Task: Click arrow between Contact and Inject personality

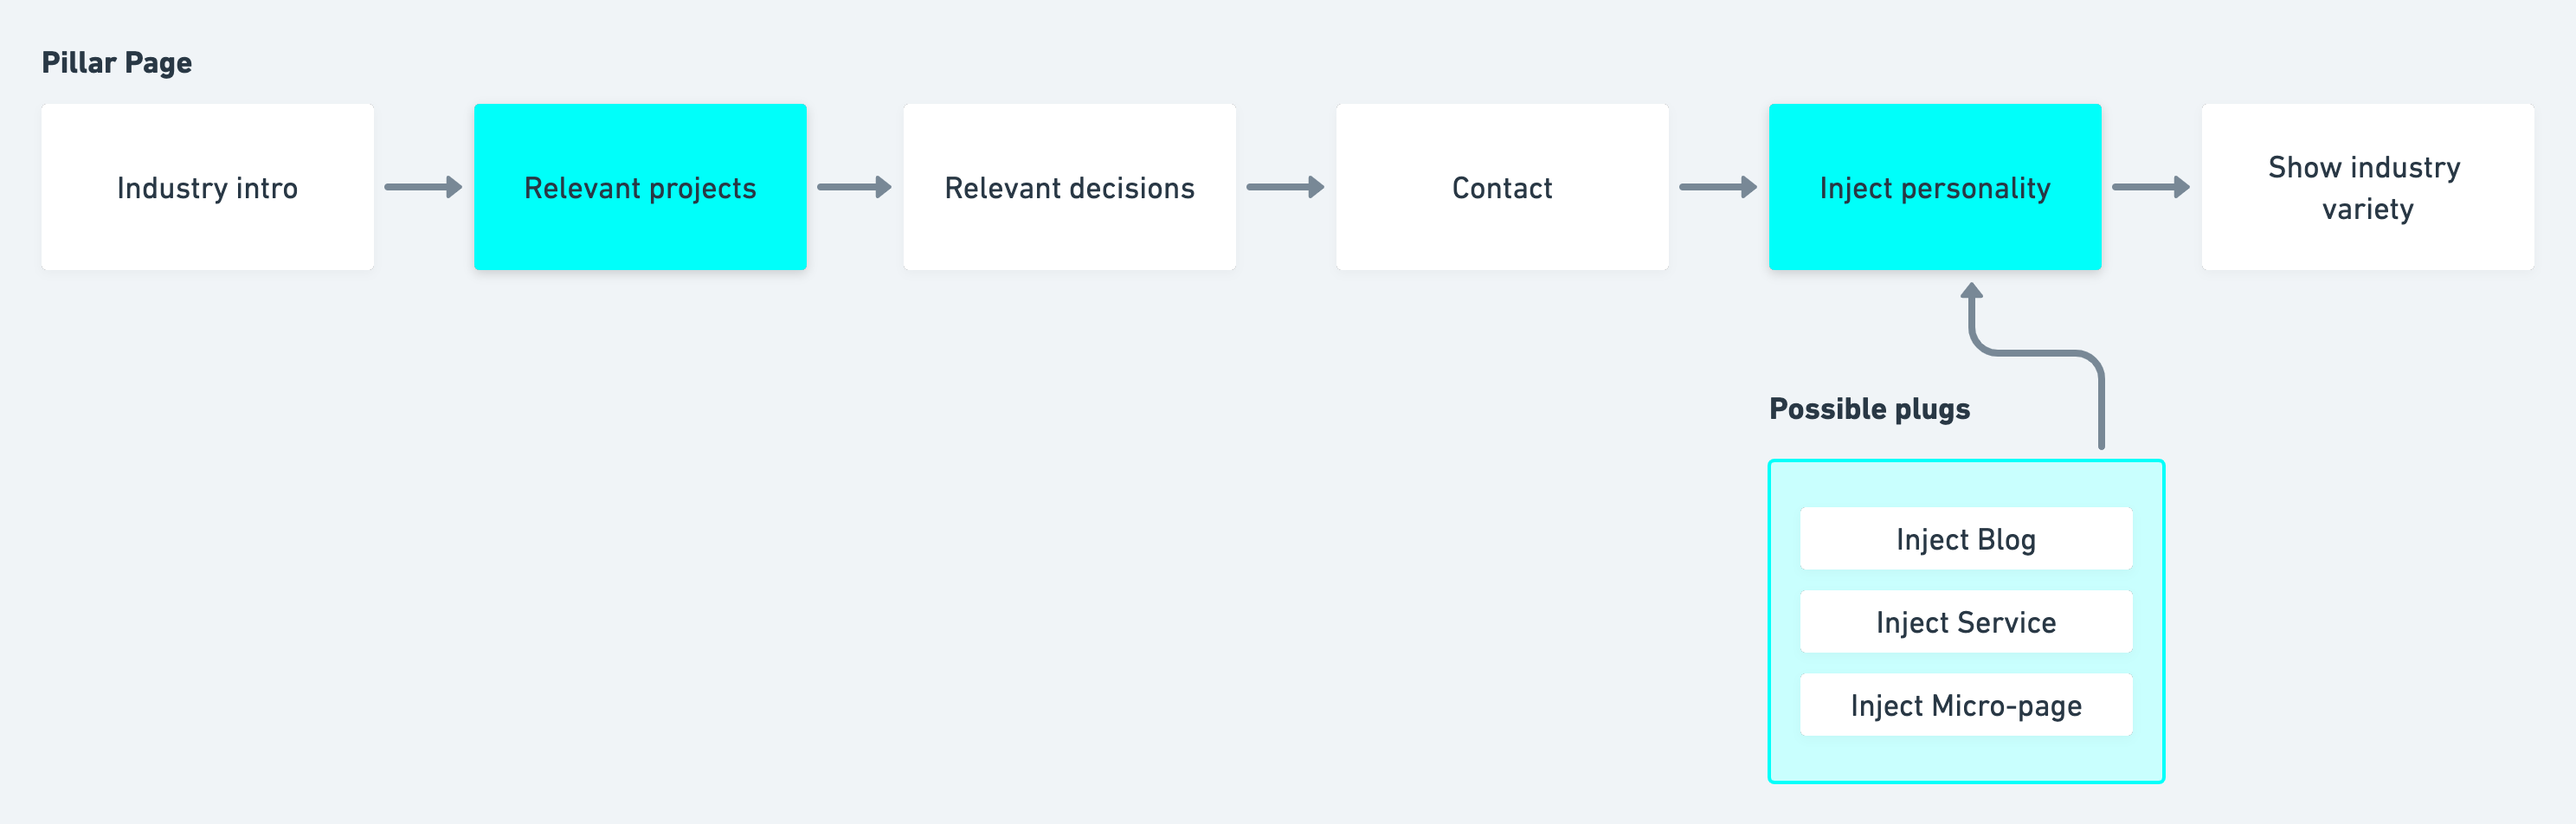Action: tap(1718, 187)
